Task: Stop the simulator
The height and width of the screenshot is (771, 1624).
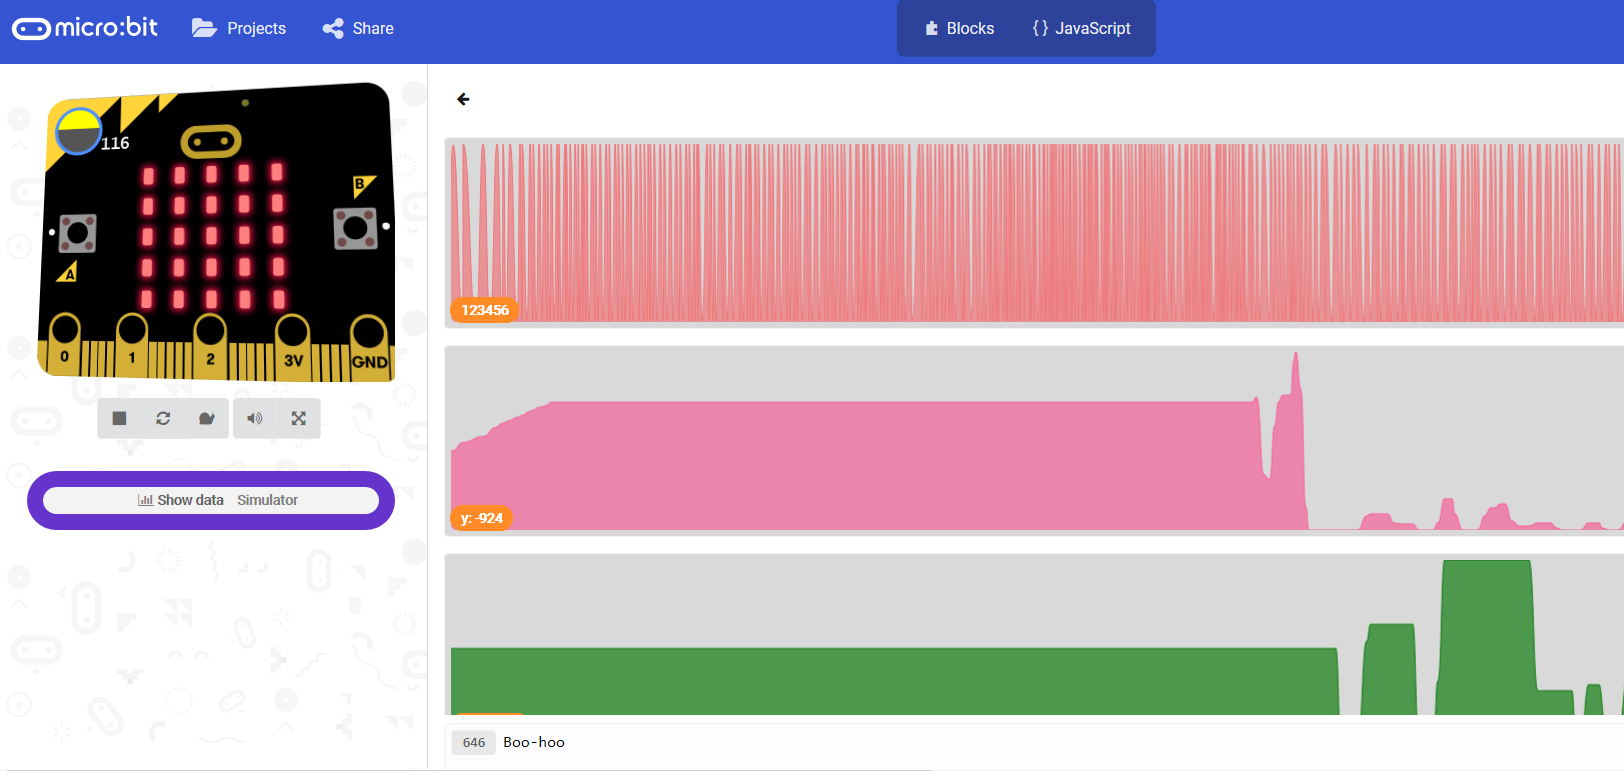Action: tap(119, 418)
